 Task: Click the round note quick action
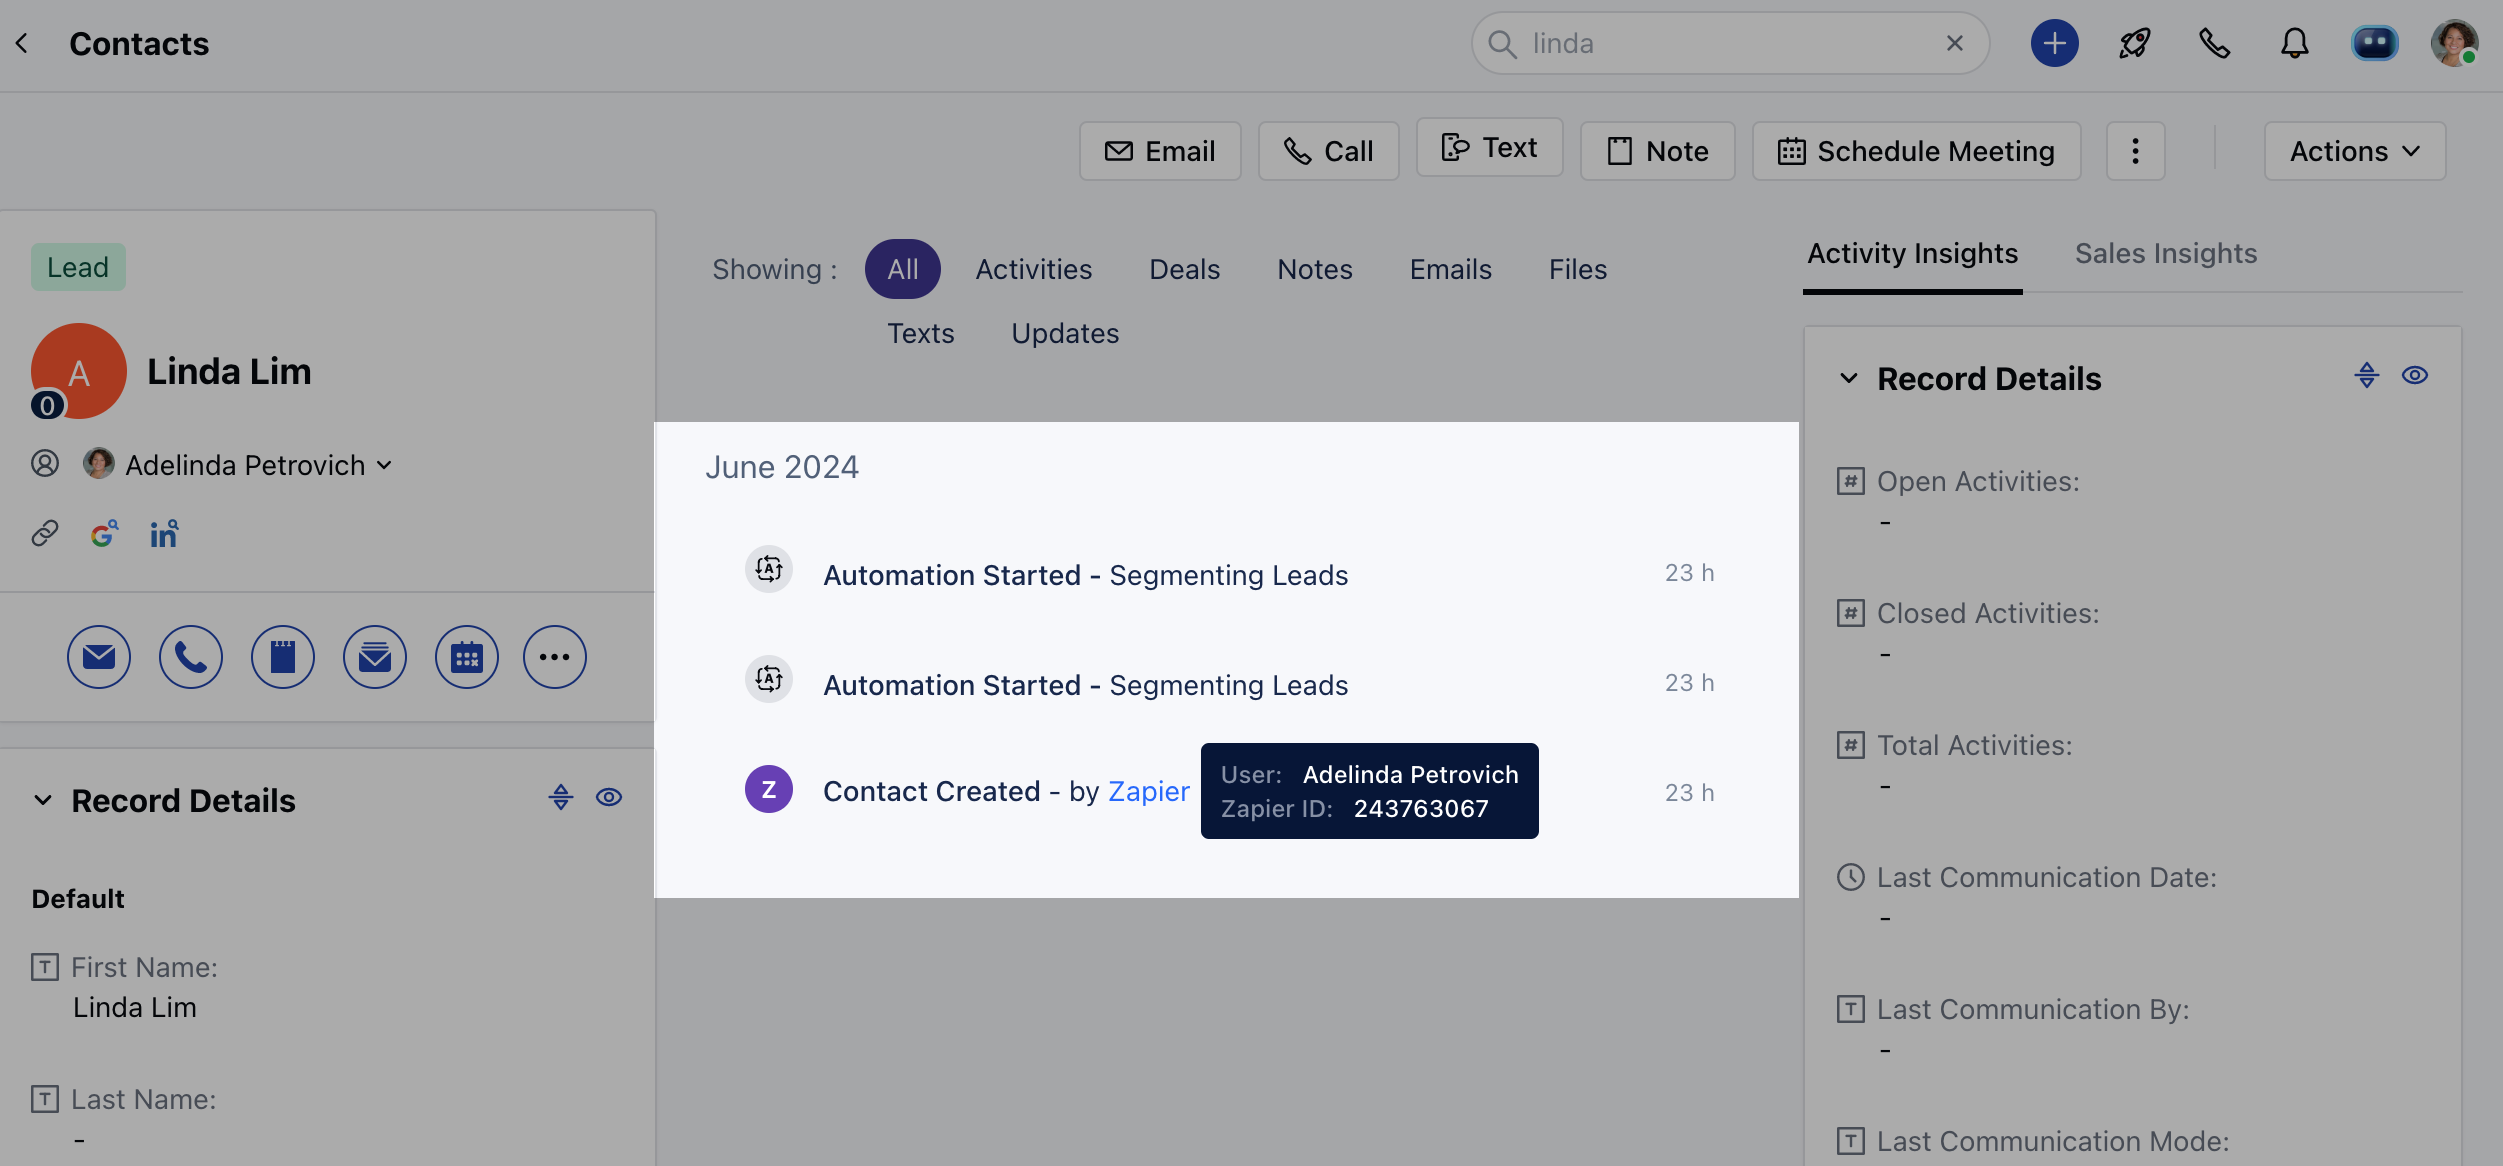(x=283, y=657)
